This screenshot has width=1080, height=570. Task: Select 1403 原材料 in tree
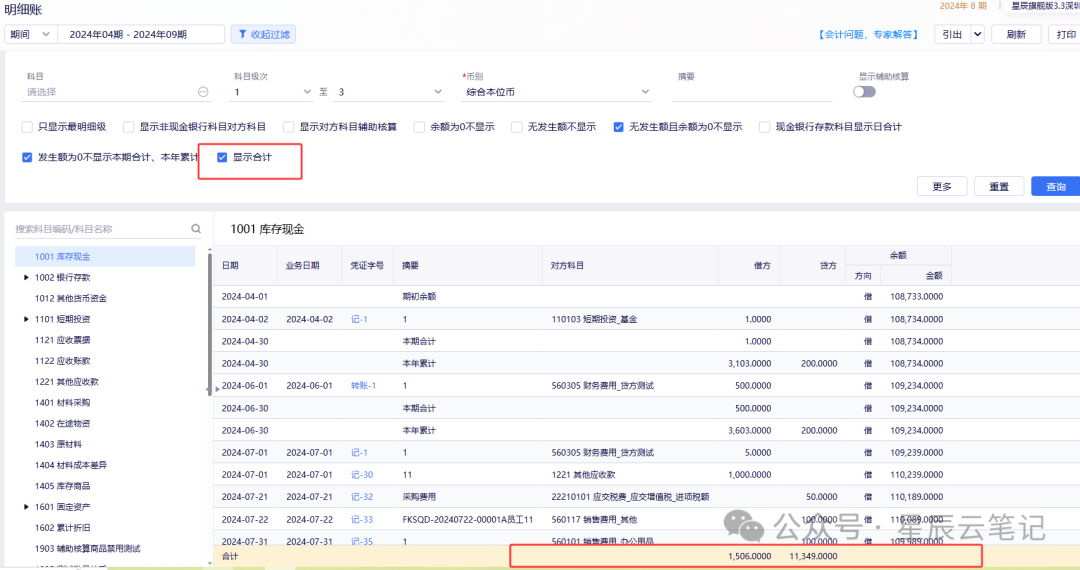point(58,444)
